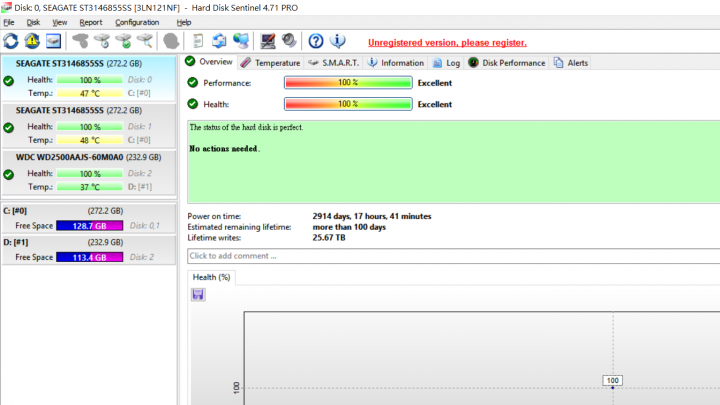
Task: Click the C: free space 128.7 GB bar
Action: 90,225
